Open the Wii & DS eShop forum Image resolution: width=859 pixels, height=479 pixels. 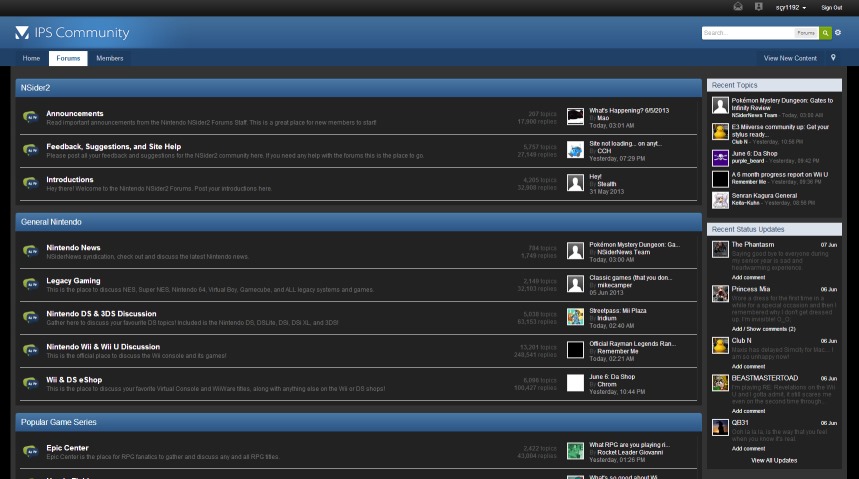[74, 379]
